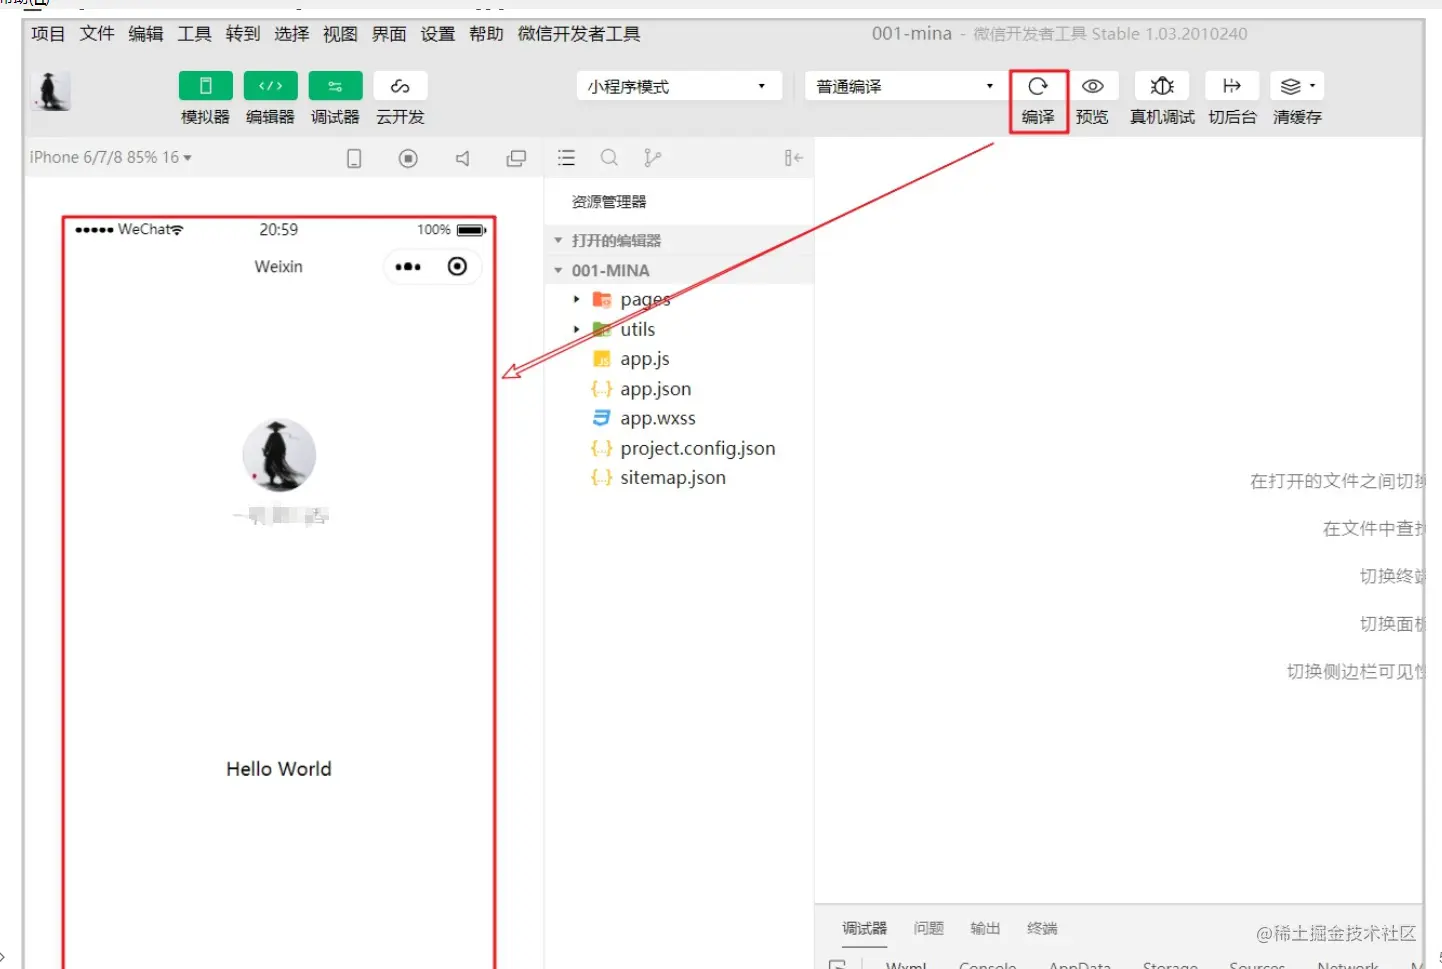Open the app.json file
Screen dimensions: 1442x969
pyautogui.click(x=655, y=389)
